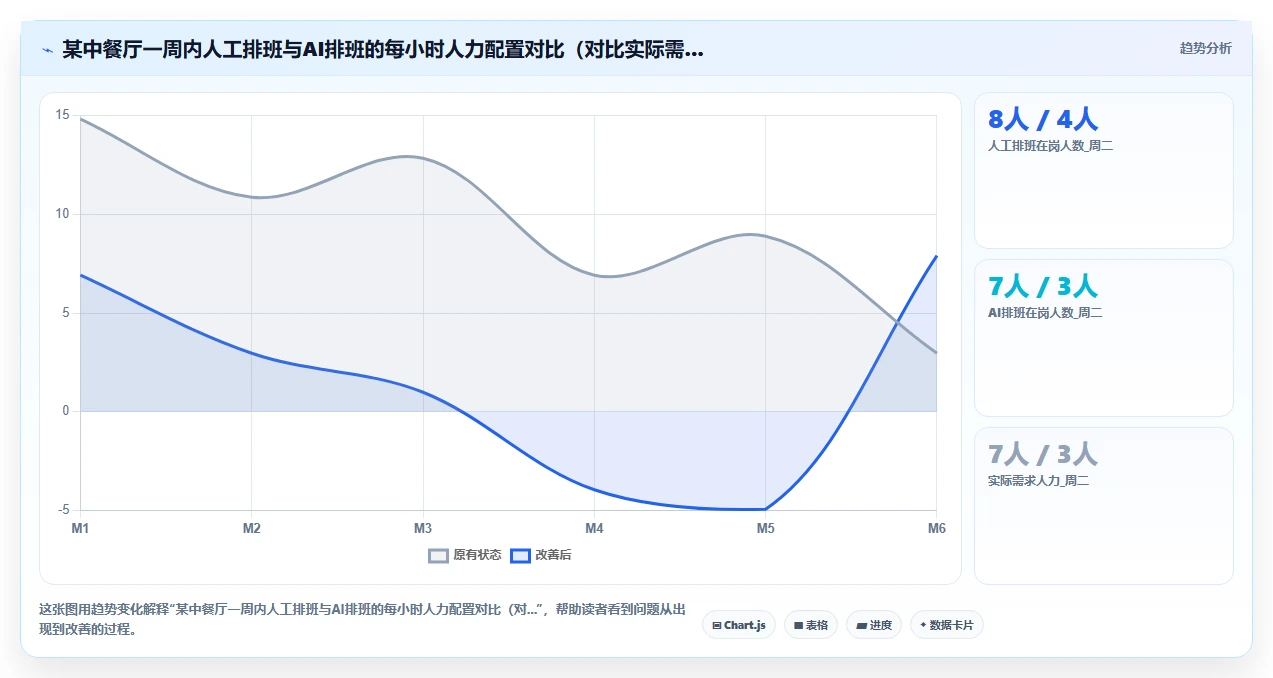Viewport: 1273px width, 678px height.
Task: Click the square icon in the 表格 chip
Action: [799, 625]
